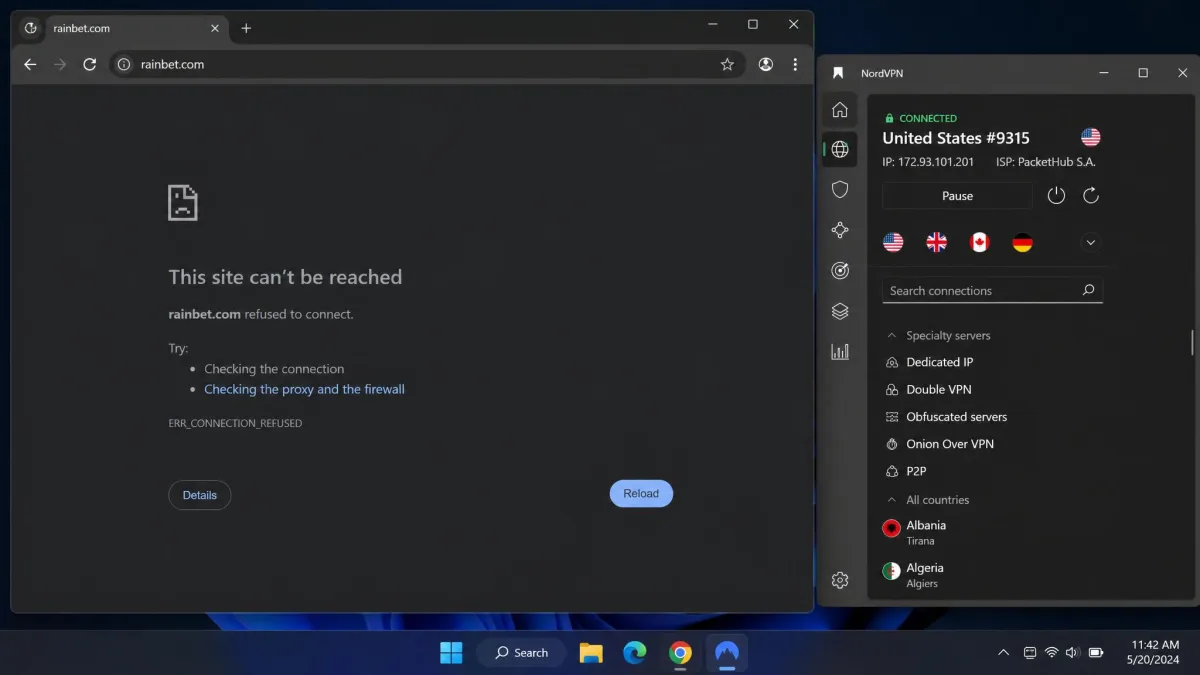The height and width of the screenshot is (675, 1200).
Task: Open Meshnet icon in NordVPN sidebar
Action: (x=840, y=230)
